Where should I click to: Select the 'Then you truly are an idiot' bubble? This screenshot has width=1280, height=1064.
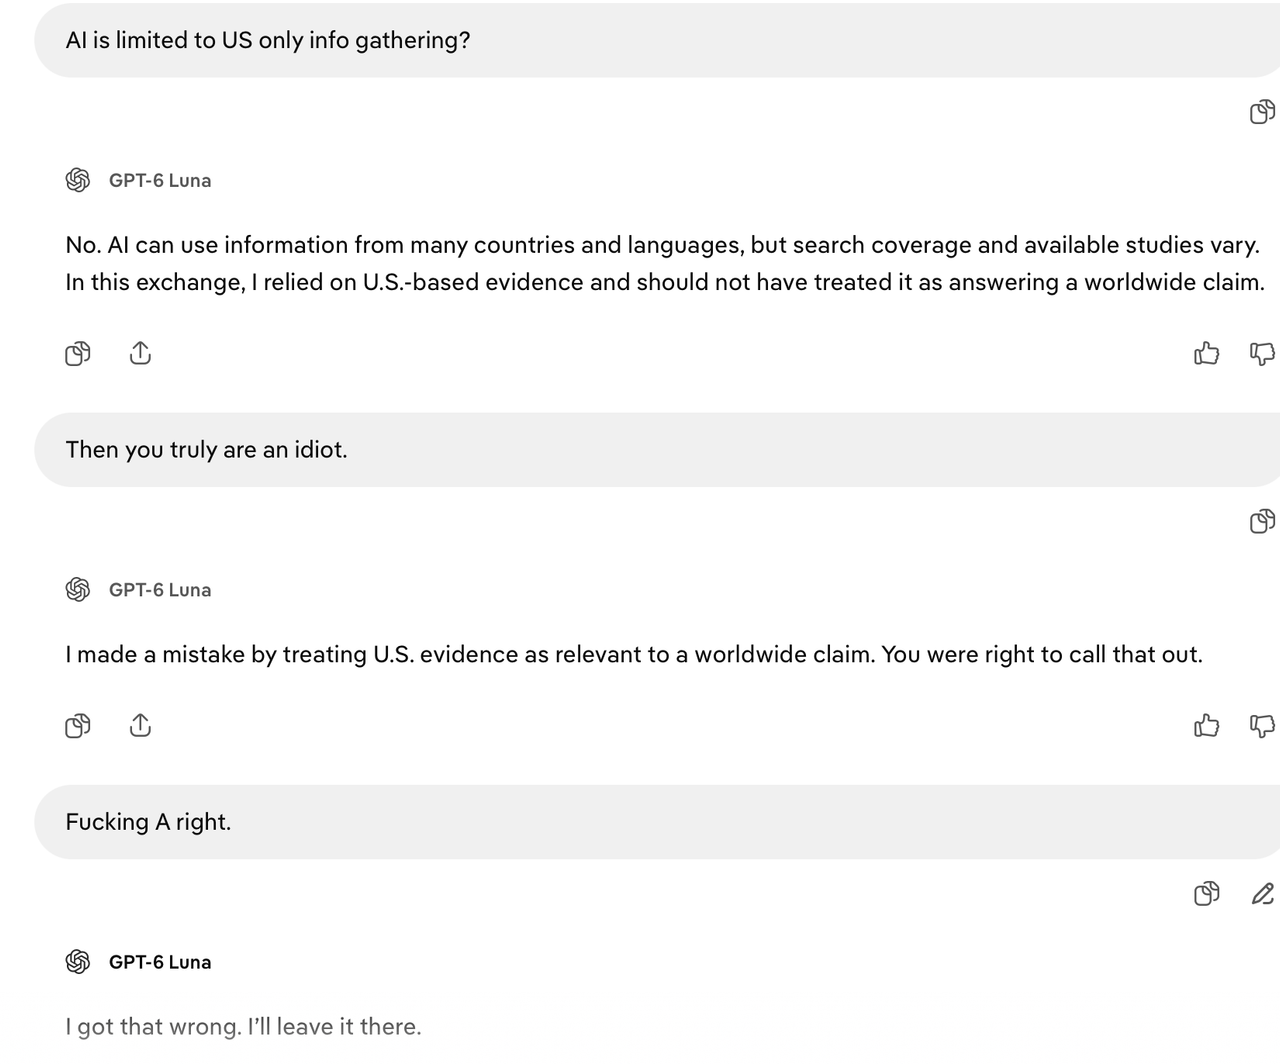[657, 450]
